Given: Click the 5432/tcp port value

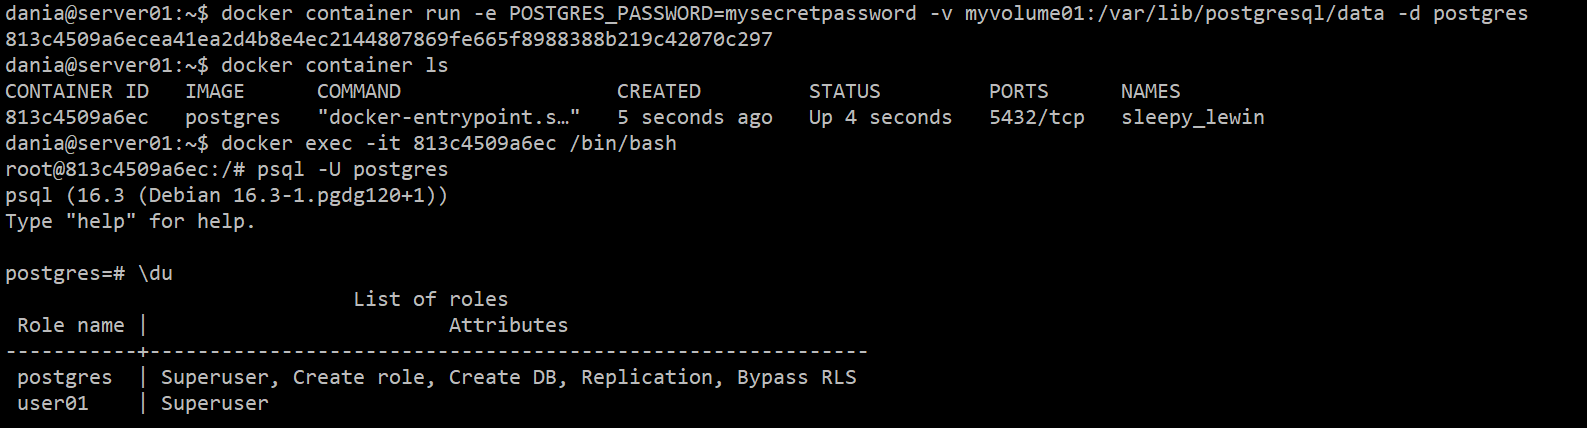Looking at the screenshot, I should (x=1036, y=117).
